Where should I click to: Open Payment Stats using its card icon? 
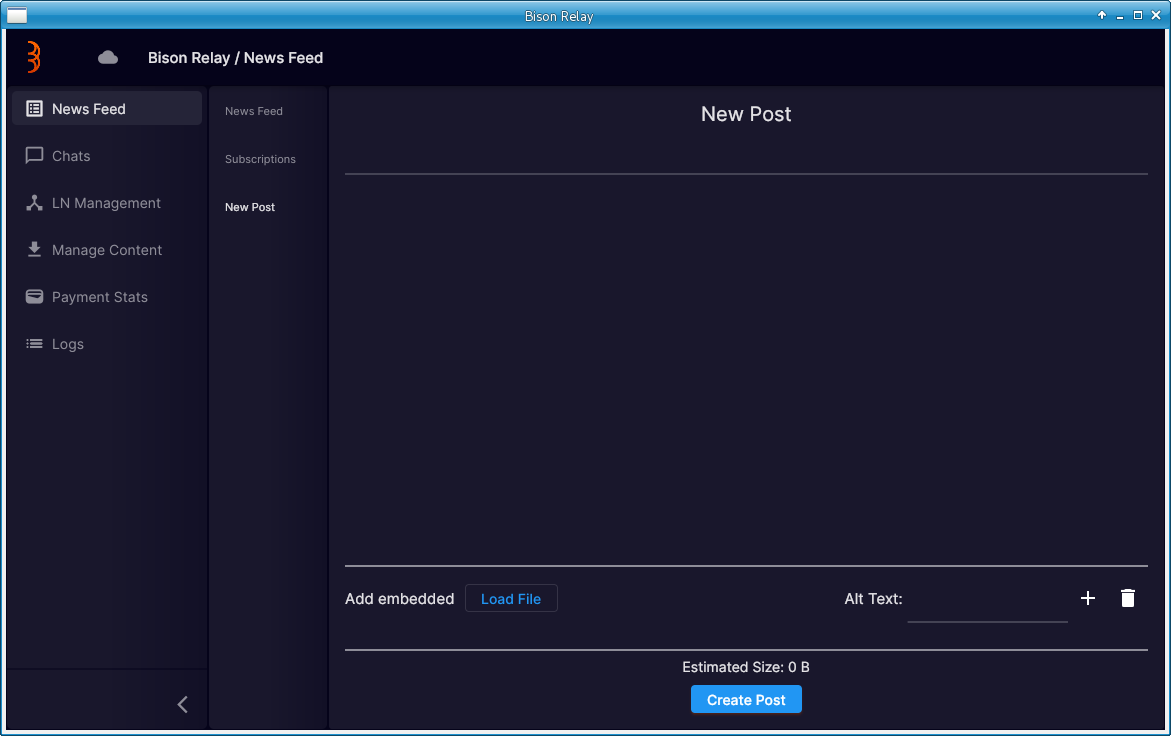[x=35, y=296]
